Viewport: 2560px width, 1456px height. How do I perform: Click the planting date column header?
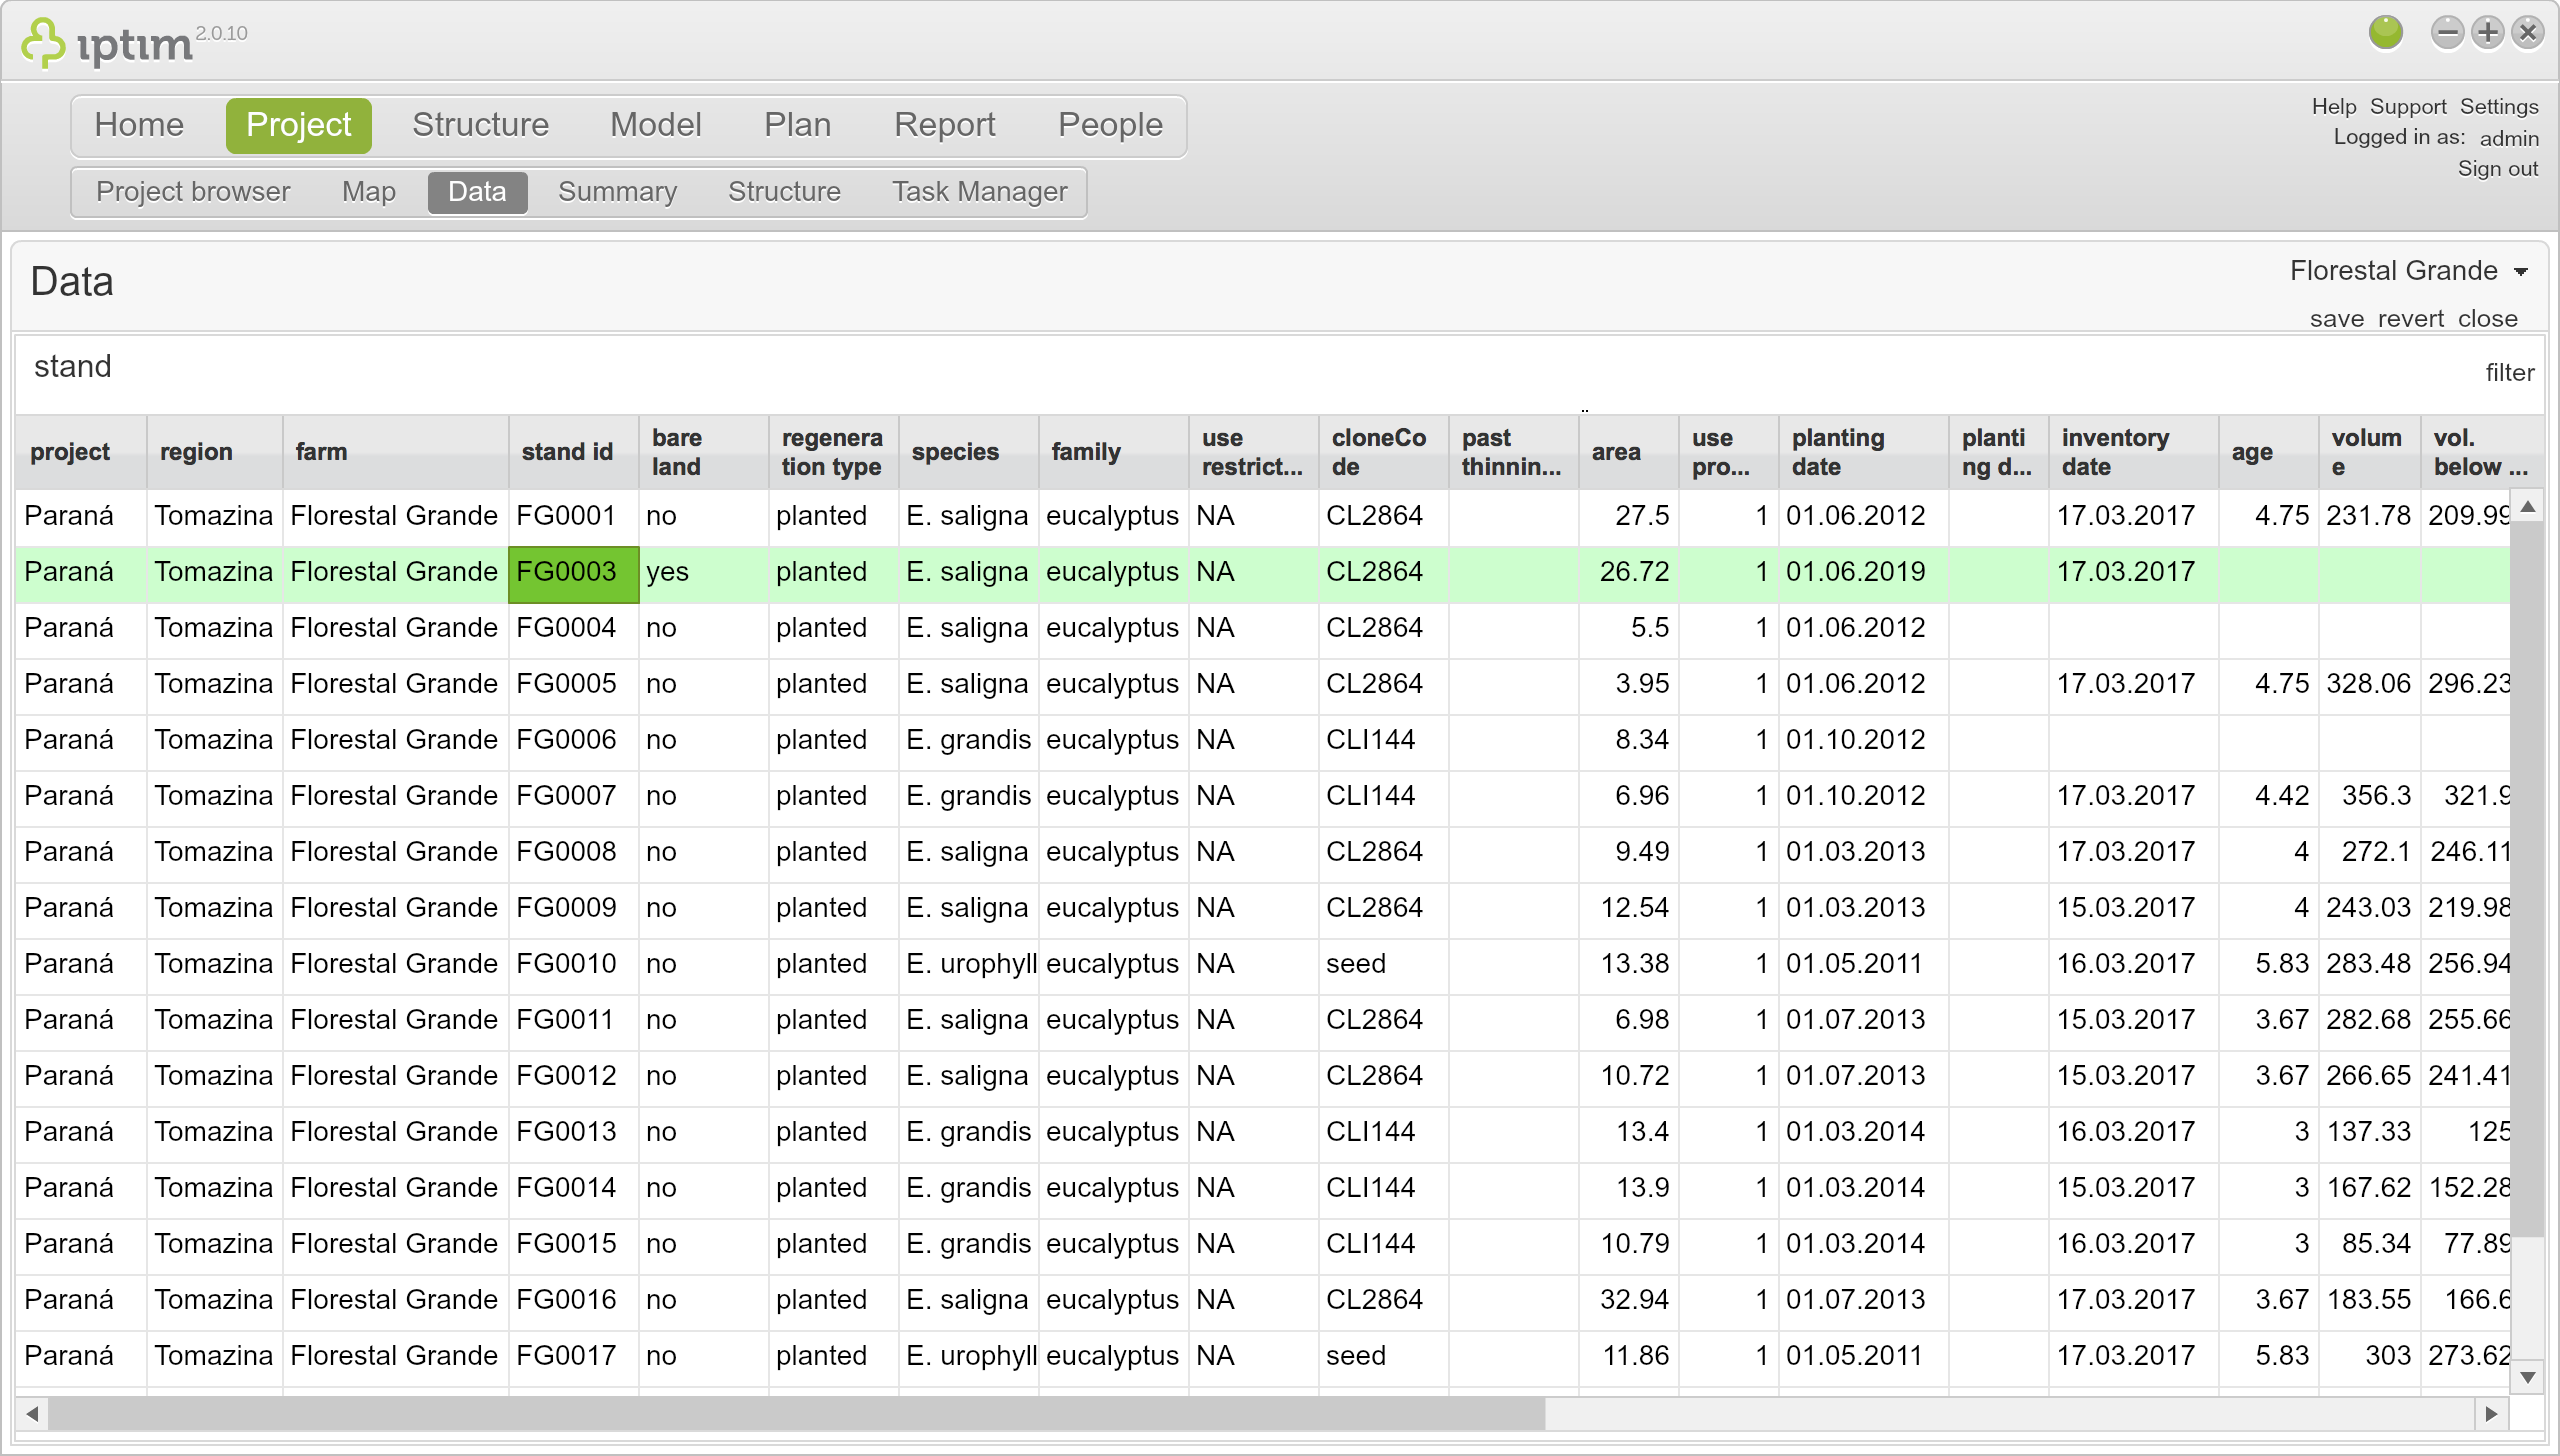tap(1863, 452)
